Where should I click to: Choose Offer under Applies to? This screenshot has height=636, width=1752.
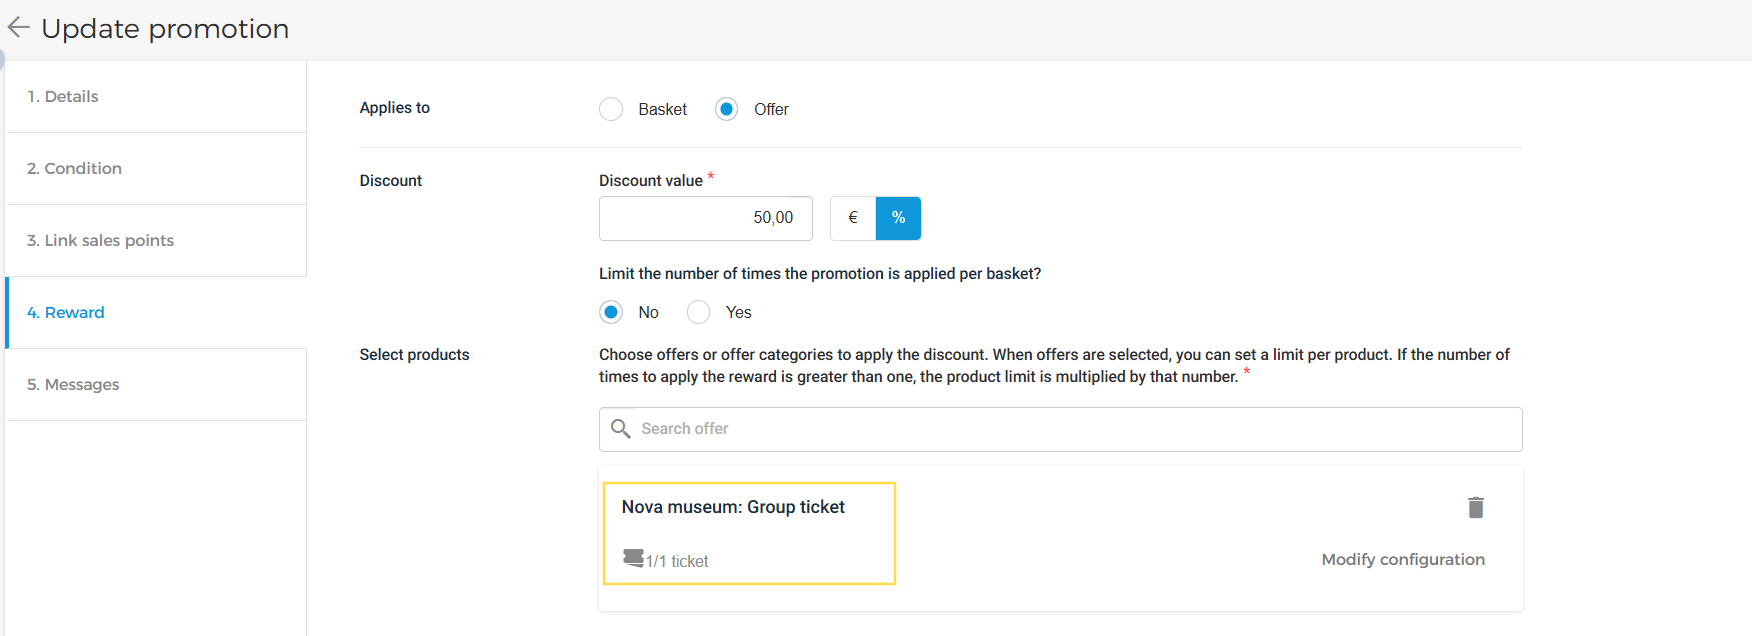tap(727, 109)
